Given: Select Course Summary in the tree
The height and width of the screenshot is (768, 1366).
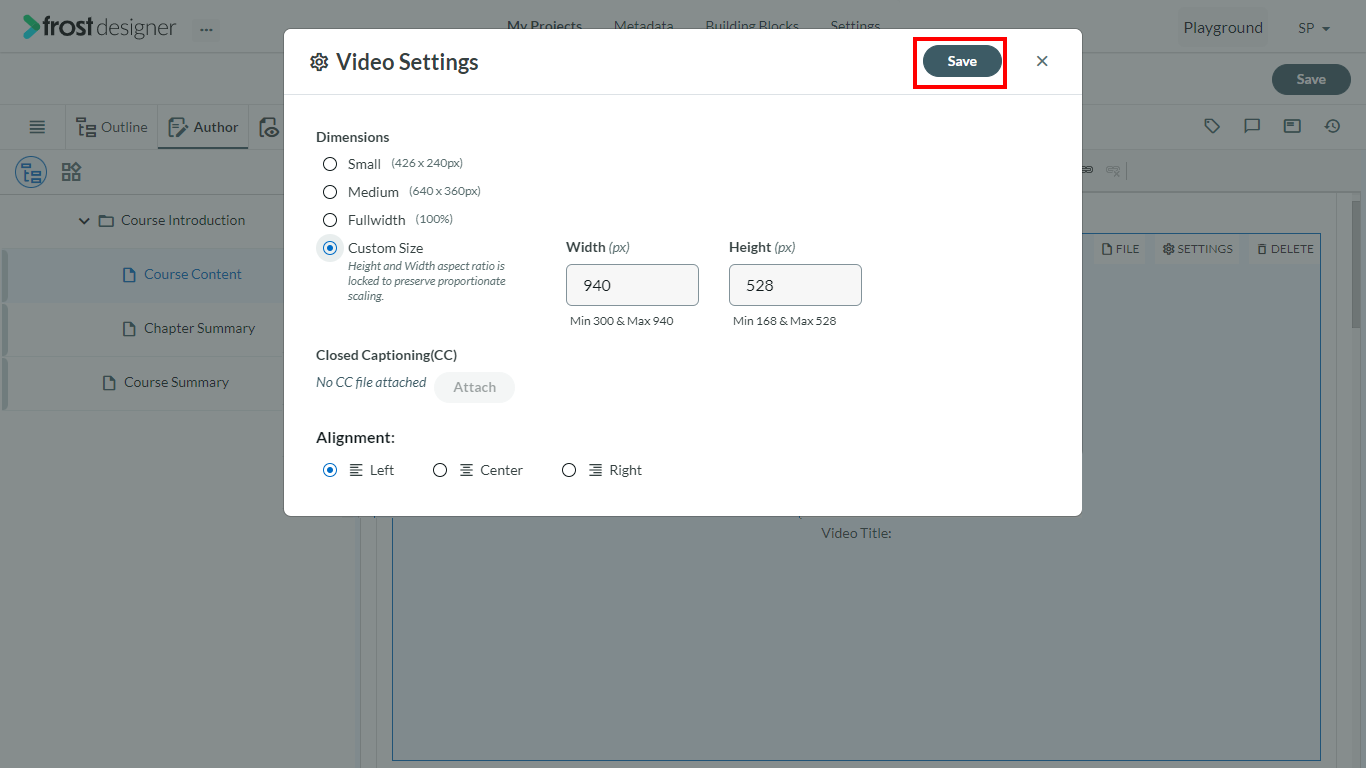Looking at the screenshot, I should tap(176, 383).
